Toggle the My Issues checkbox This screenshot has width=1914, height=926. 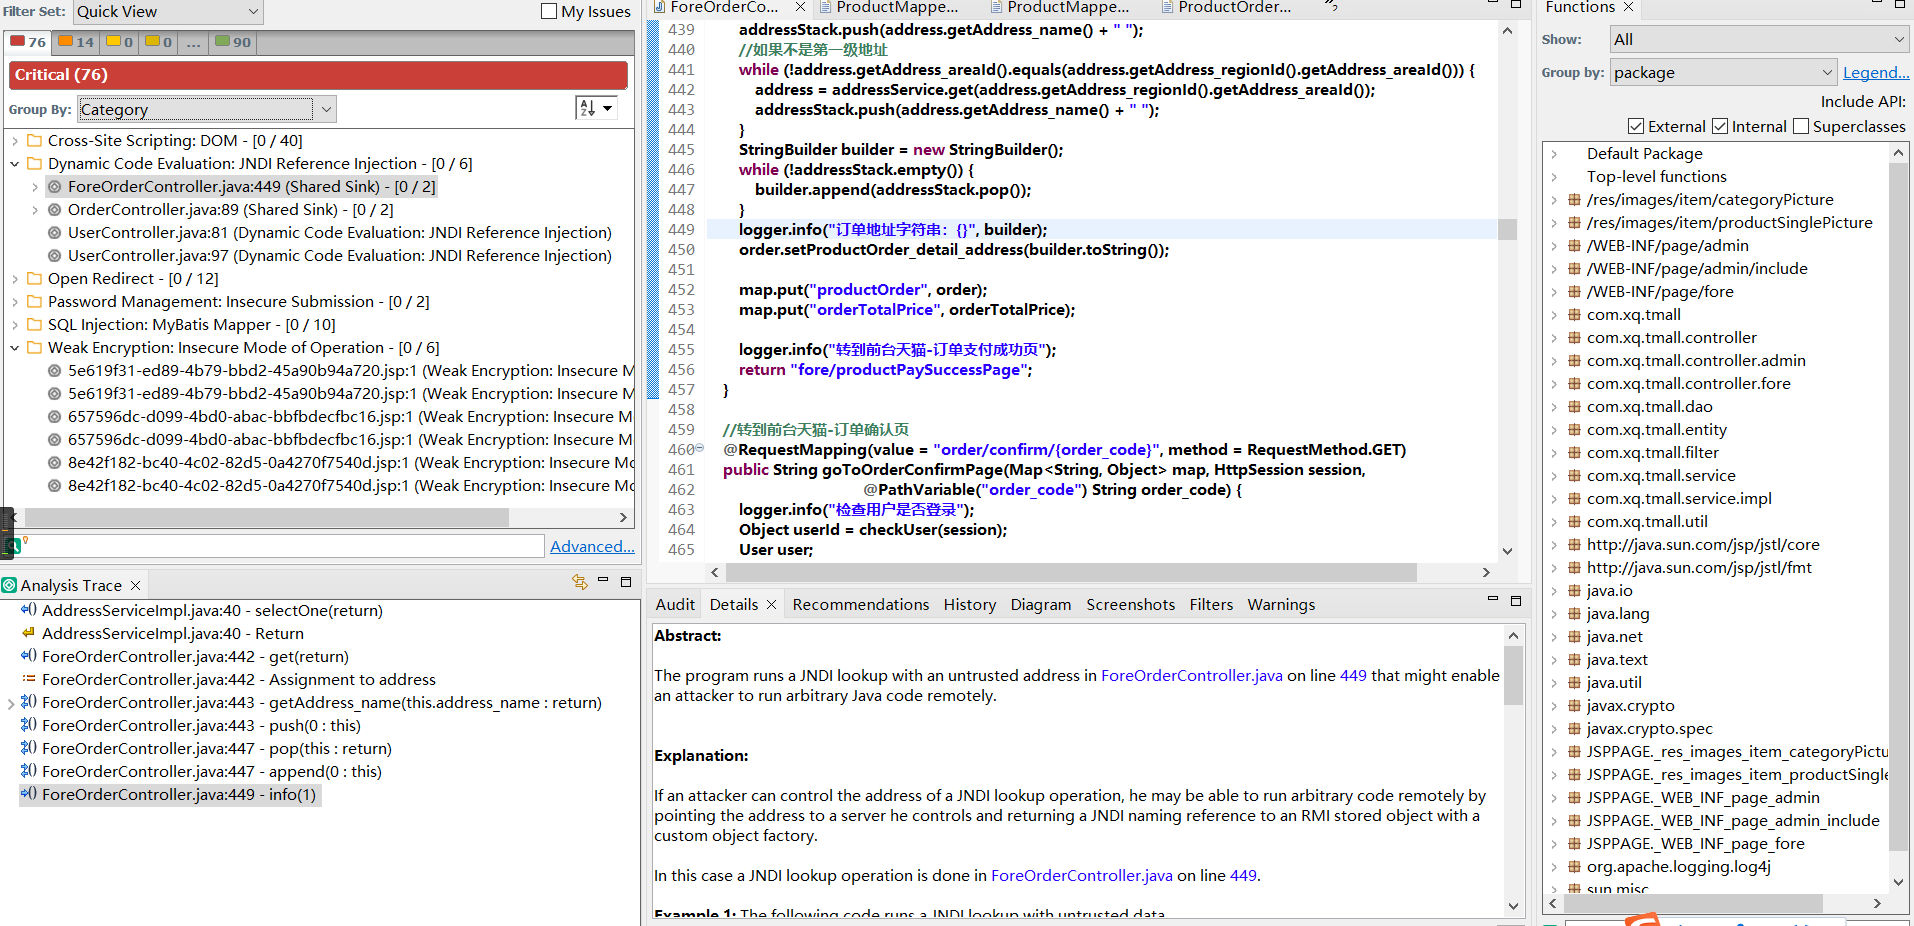(548, 11)
